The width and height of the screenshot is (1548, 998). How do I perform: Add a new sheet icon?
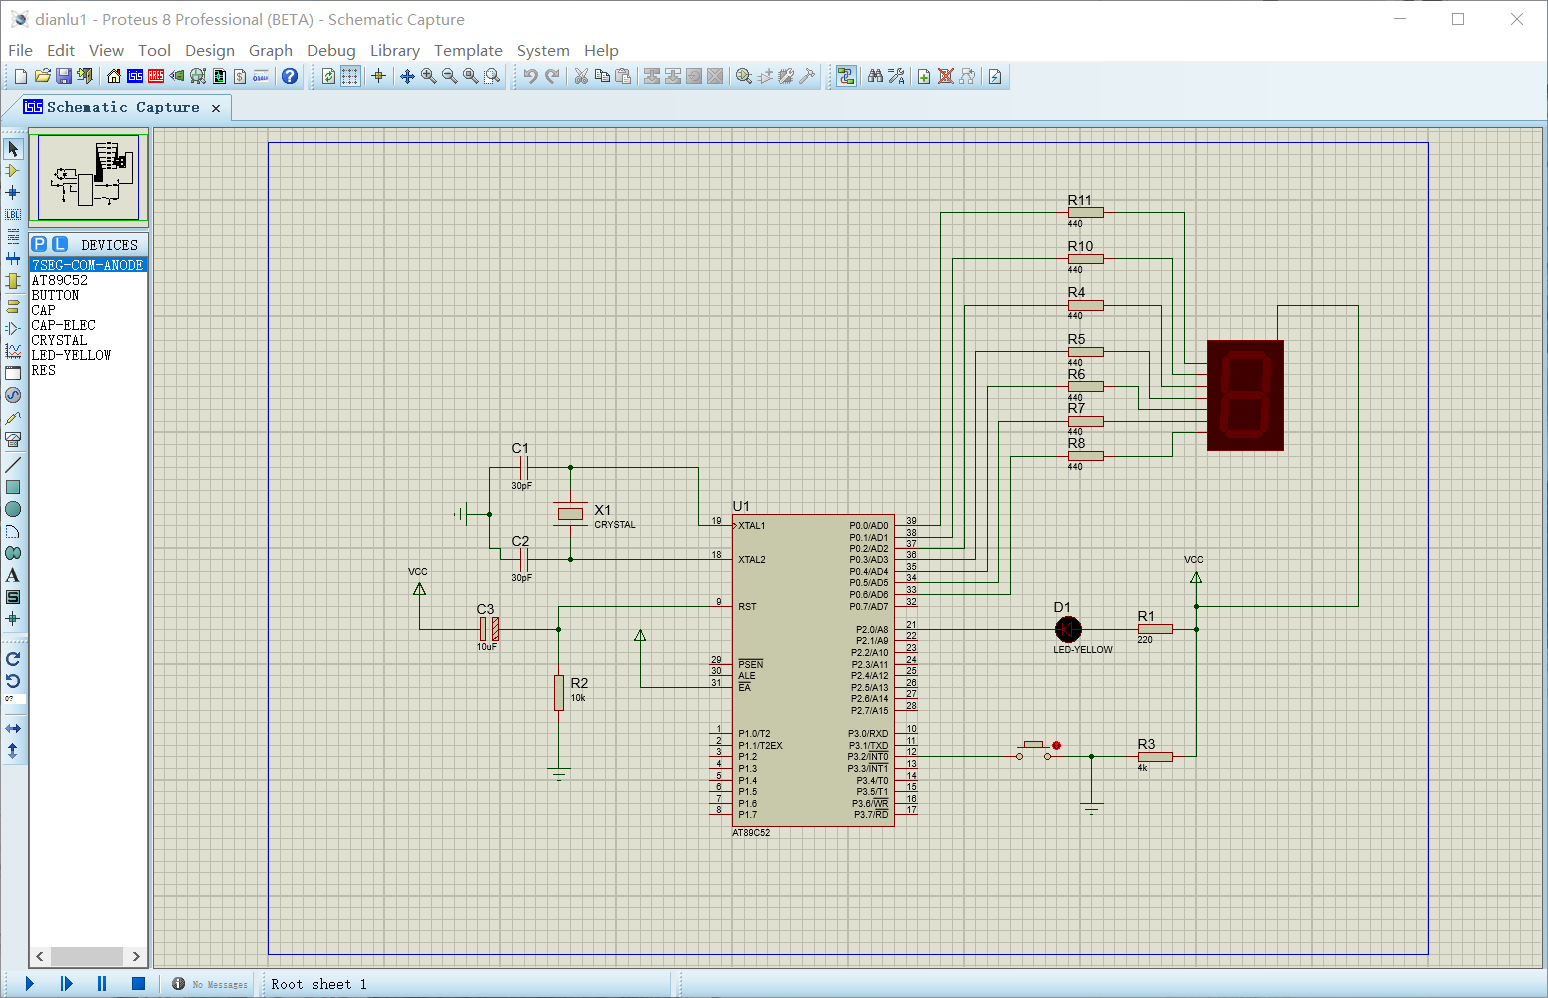point(924,76)
